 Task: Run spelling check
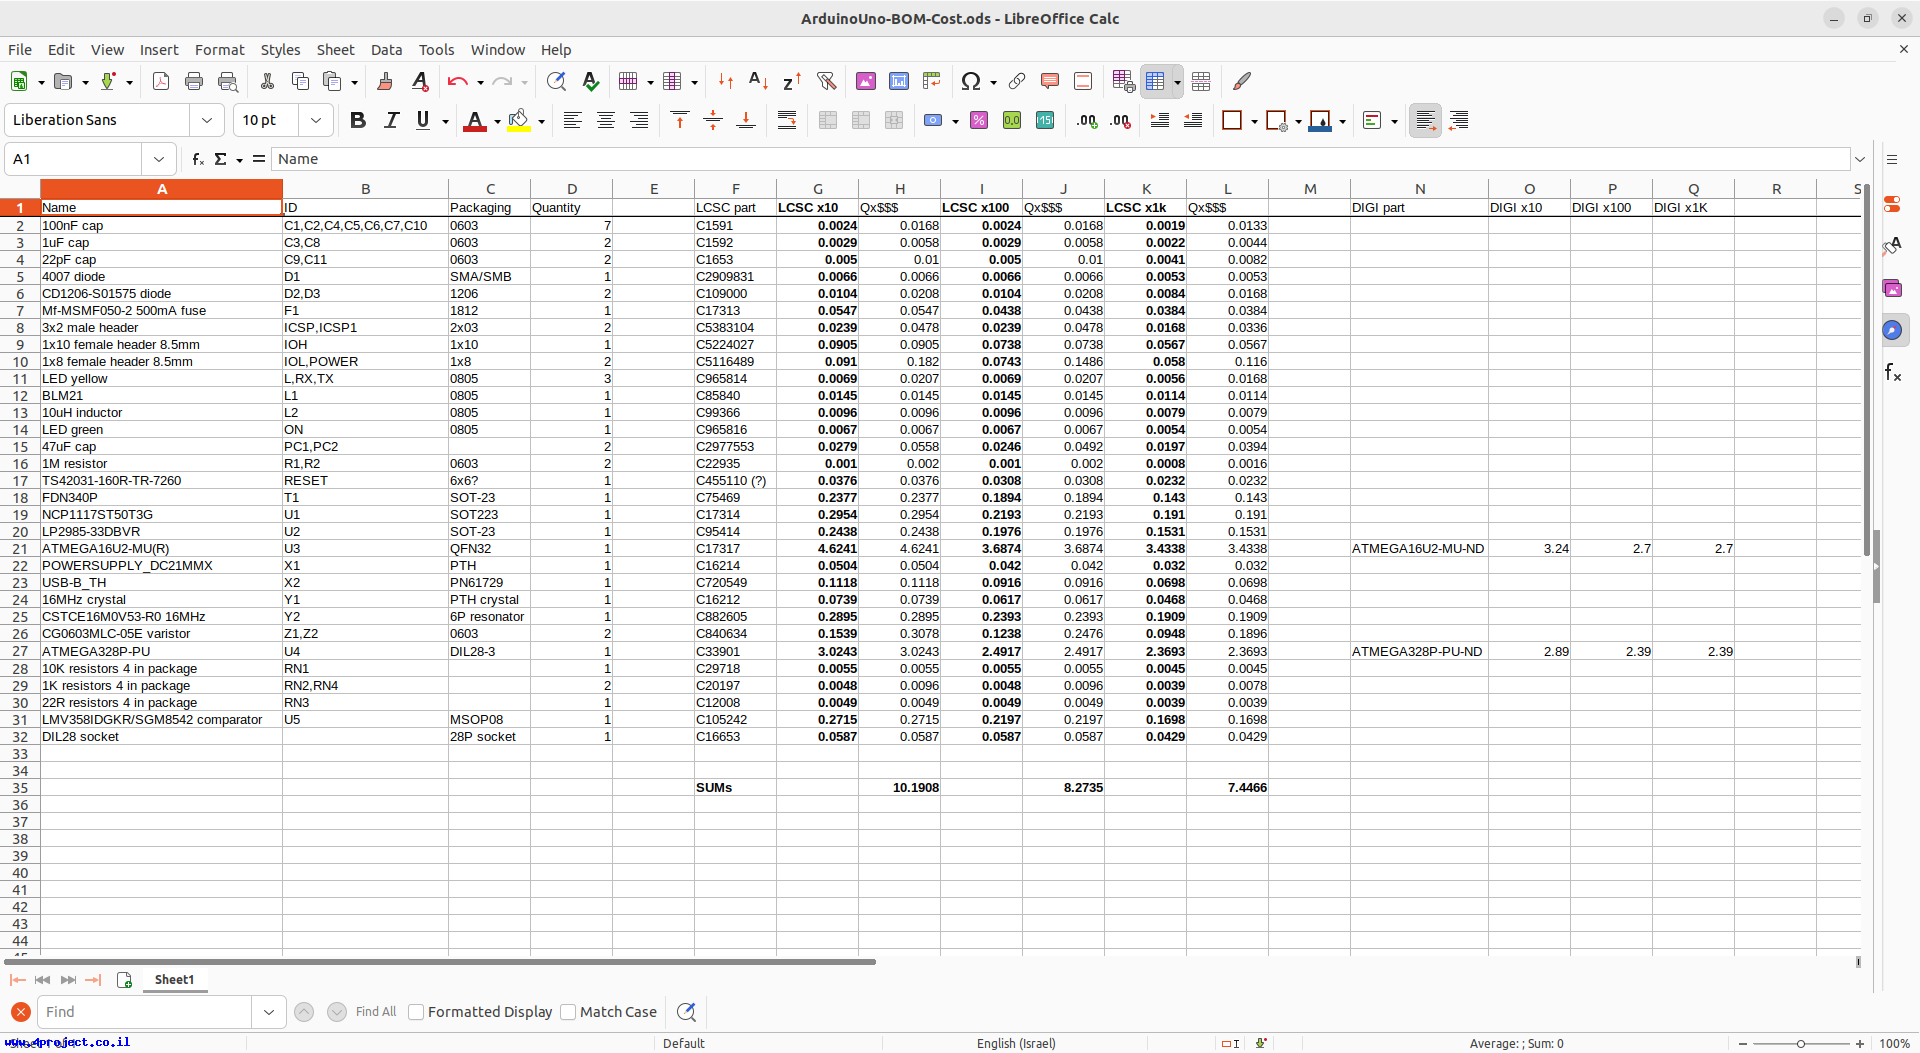click(x=591, y=82)
